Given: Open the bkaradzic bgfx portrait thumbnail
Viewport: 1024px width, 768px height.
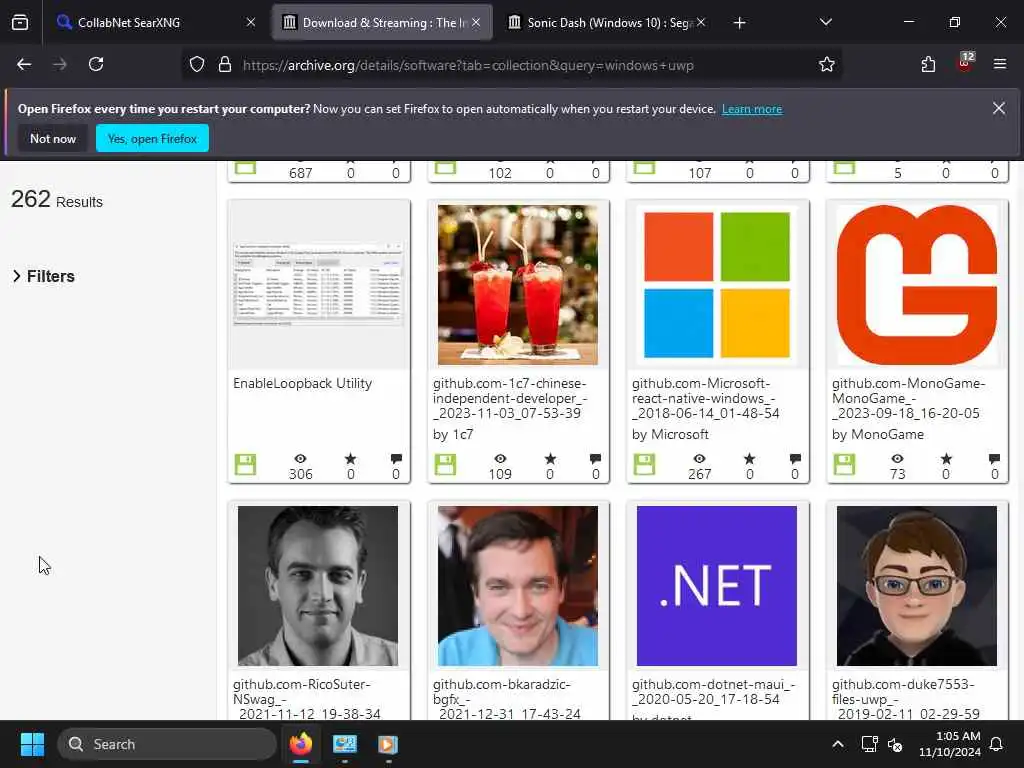Looking at the screenshot, I should pyautogui.click(x=518, y=586).
